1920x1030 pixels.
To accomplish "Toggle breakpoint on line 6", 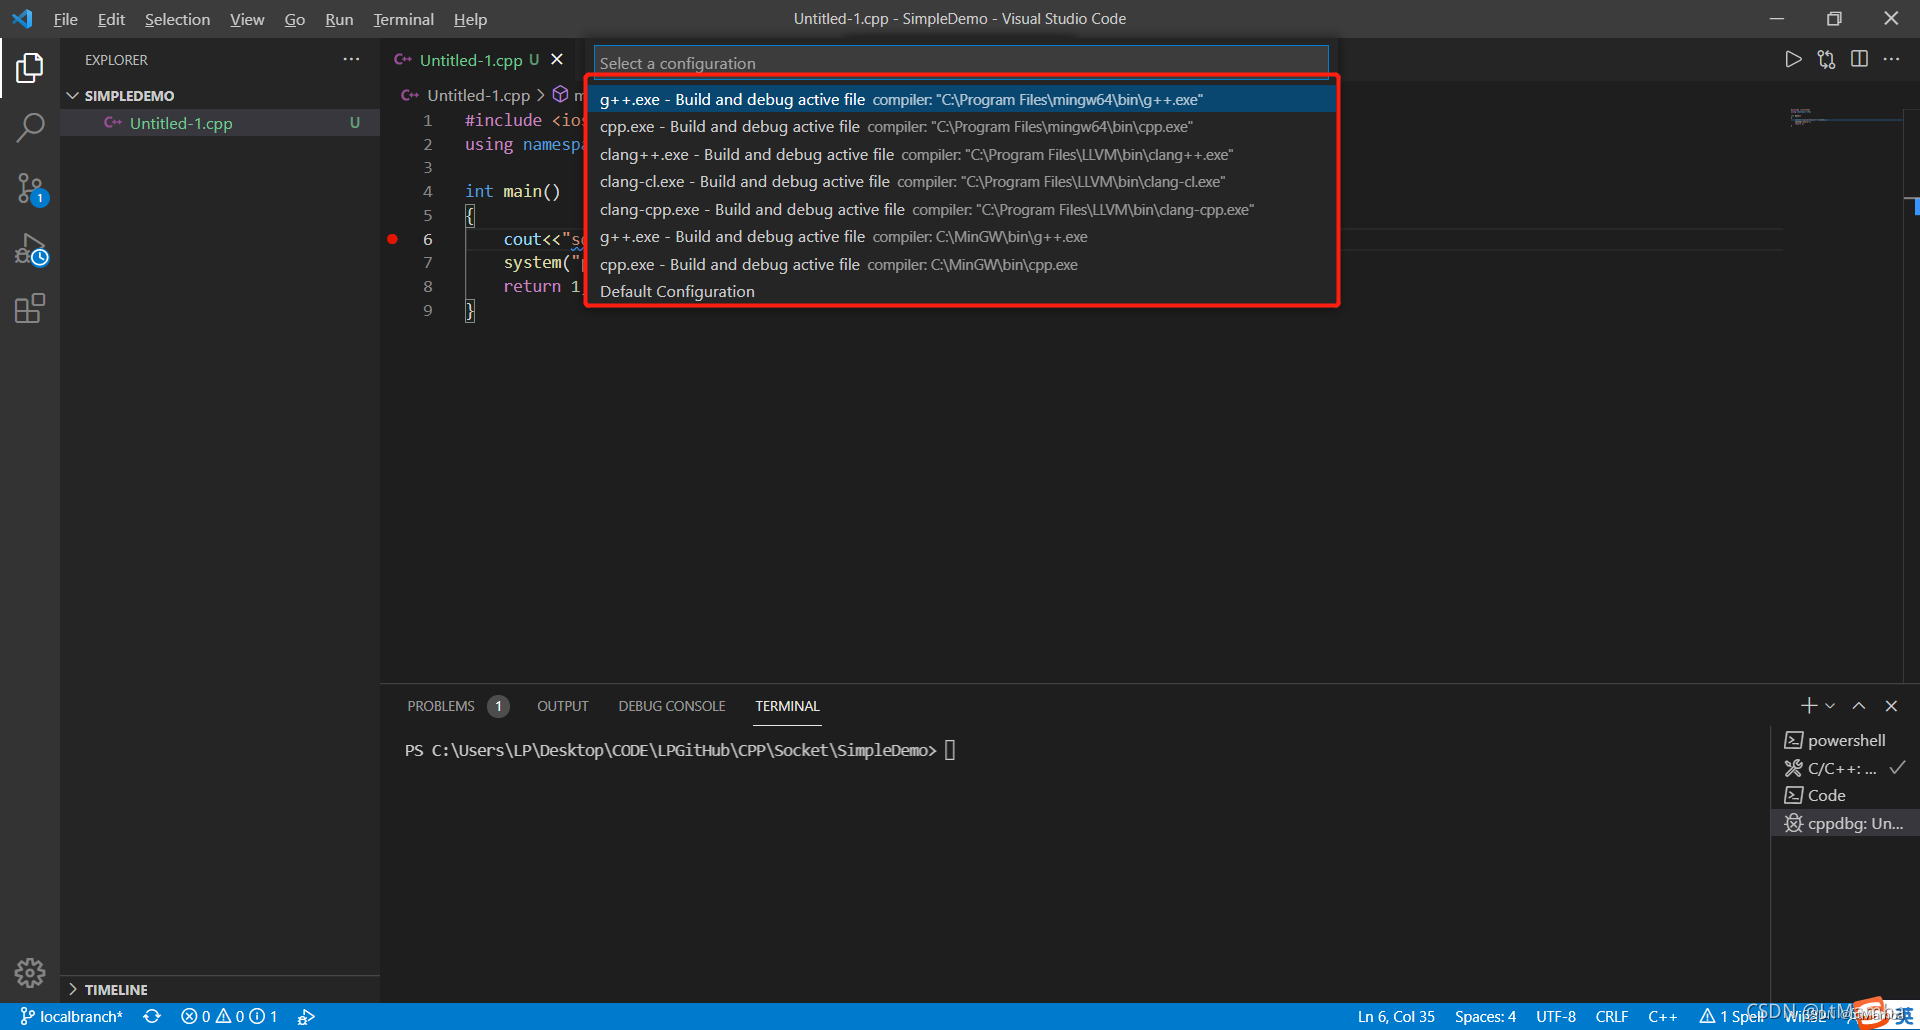I will click(393, 239).
